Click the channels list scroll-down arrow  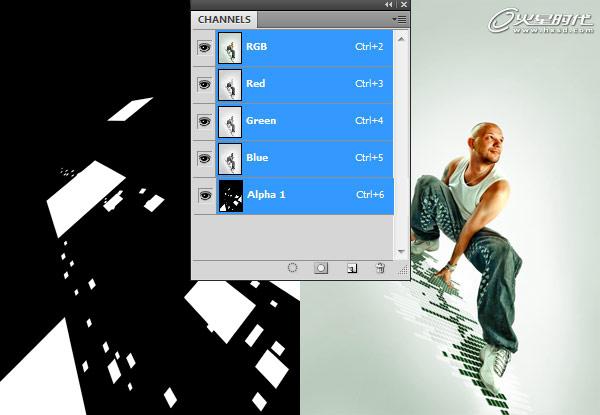(401, 251)
